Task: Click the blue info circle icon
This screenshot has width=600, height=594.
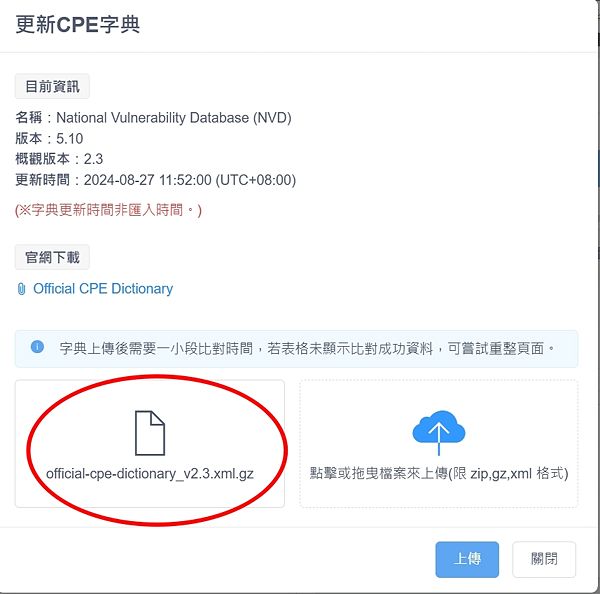Action: pos(37,347)
